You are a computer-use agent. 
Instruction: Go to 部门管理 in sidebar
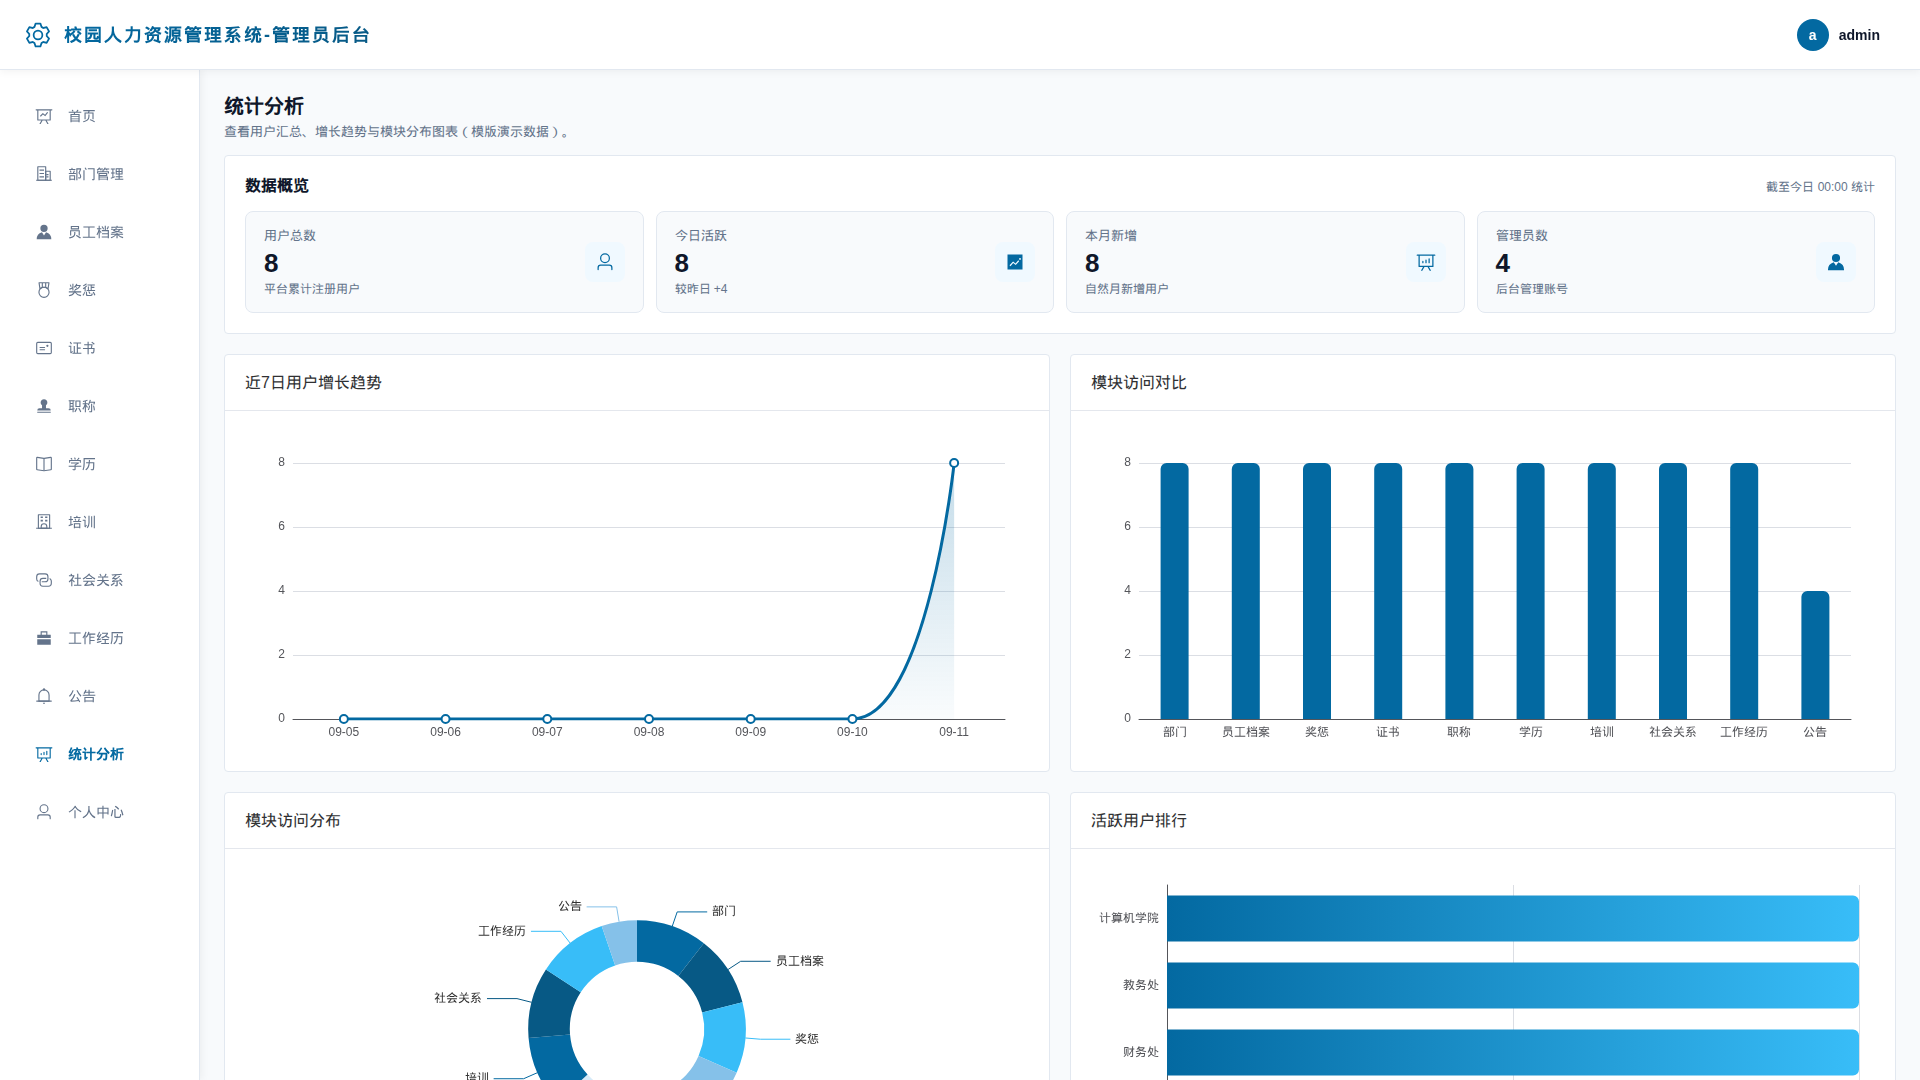pos(100,174)
